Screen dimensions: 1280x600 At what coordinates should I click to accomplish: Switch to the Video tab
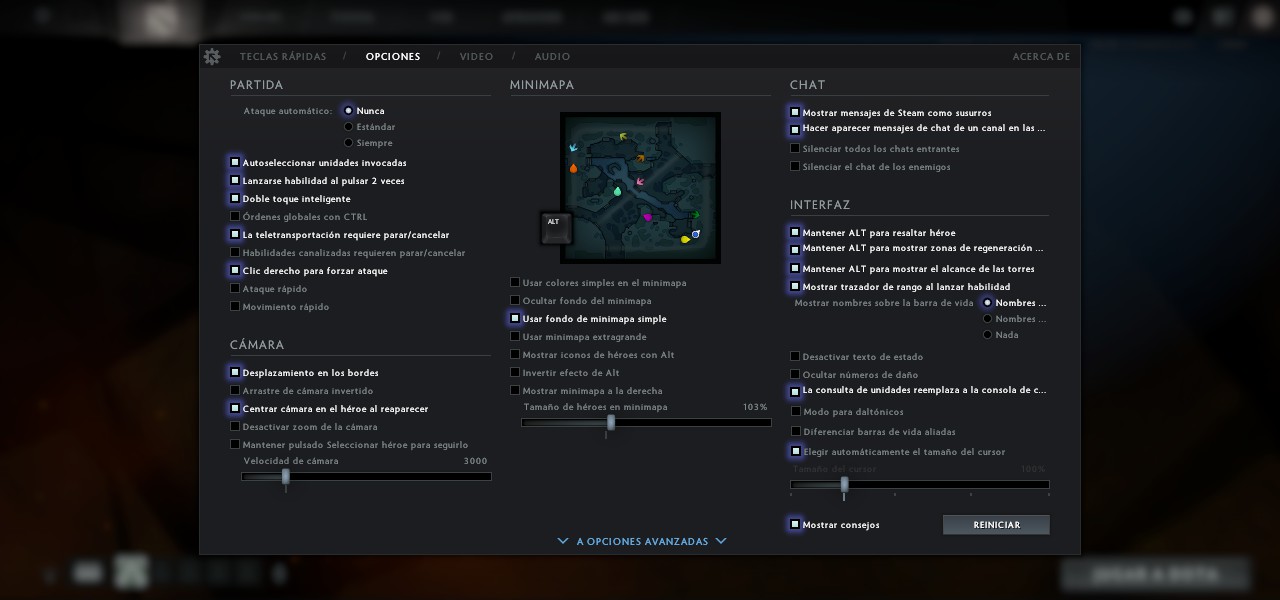click(476, 57)
